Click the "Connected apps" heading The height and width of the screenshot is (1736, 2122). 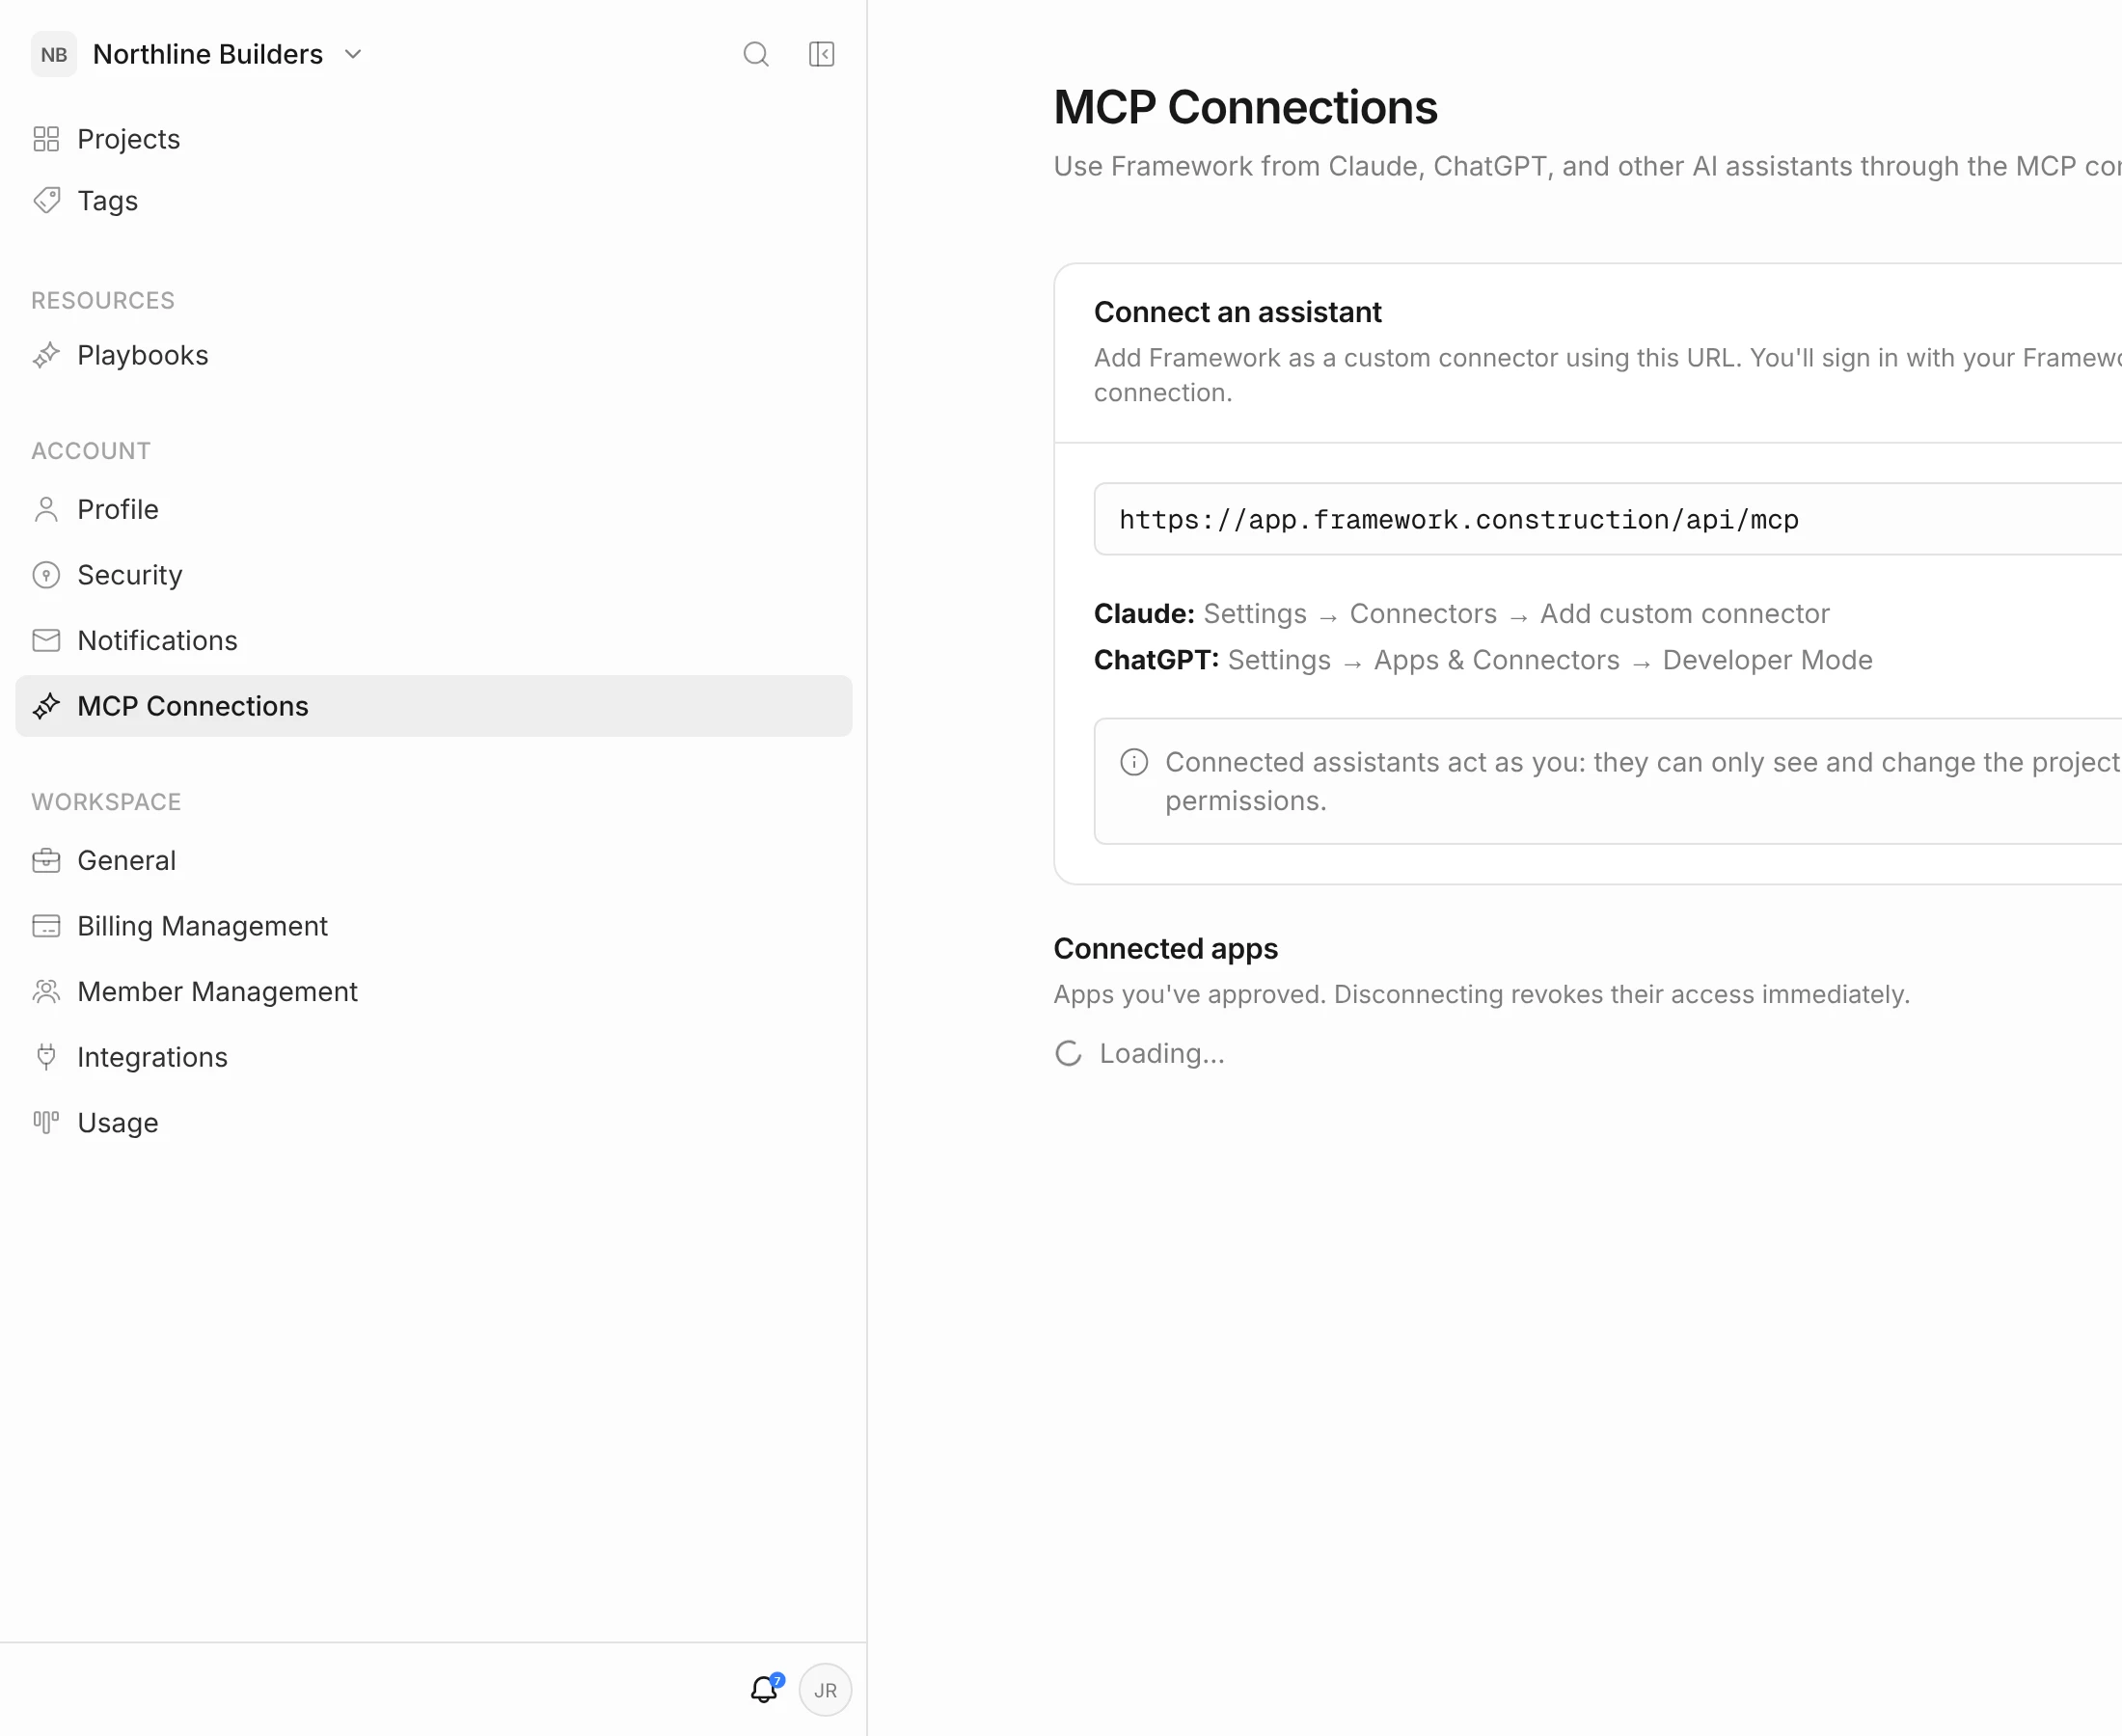pyautogui.click(x=1165, y=948)
